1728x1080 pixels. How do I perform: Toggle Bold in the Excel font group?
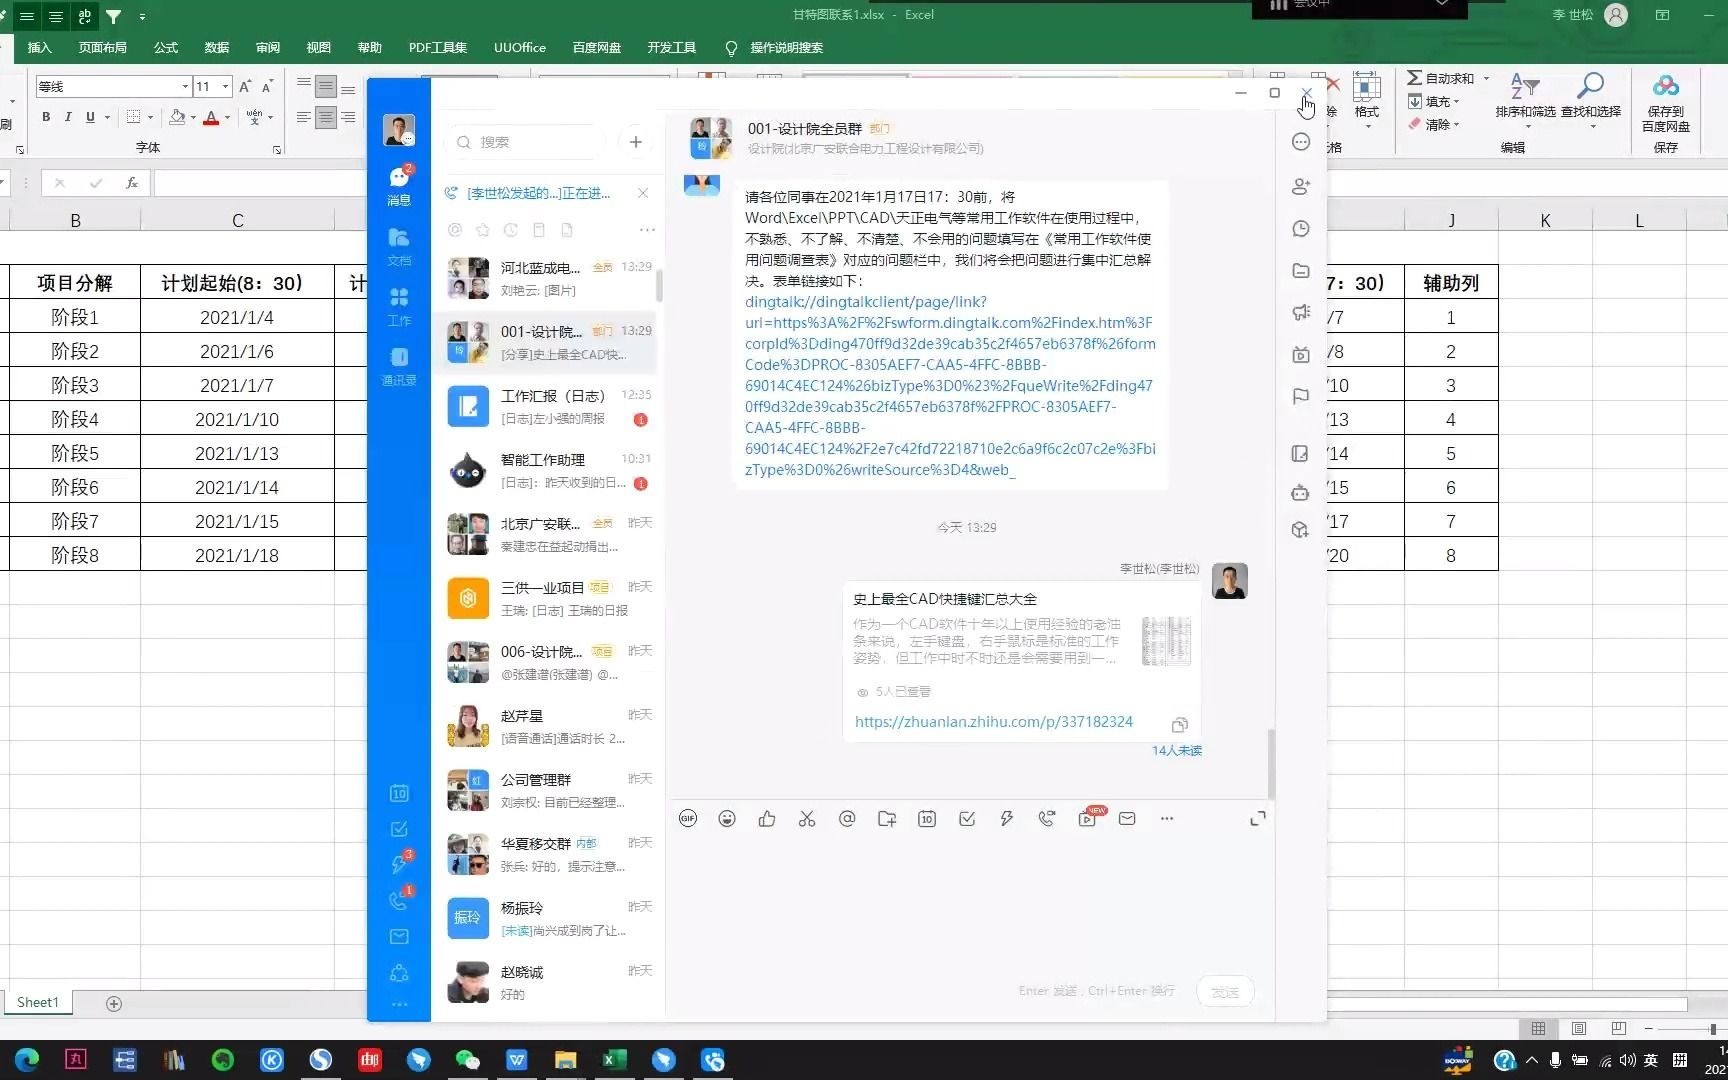point(46,117)
